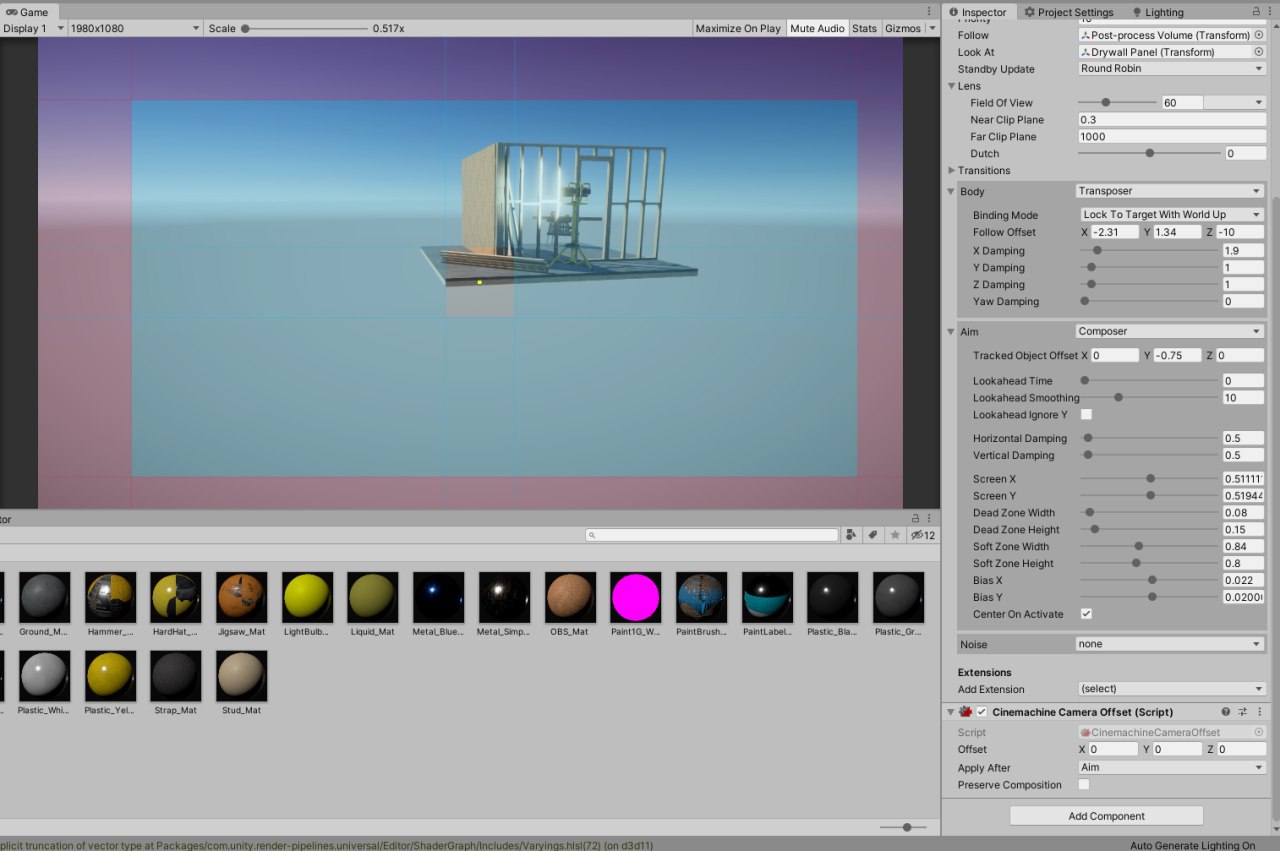Toggle Center On Activate checkbox
The image size is (1280, 851).
point(1086,613)
